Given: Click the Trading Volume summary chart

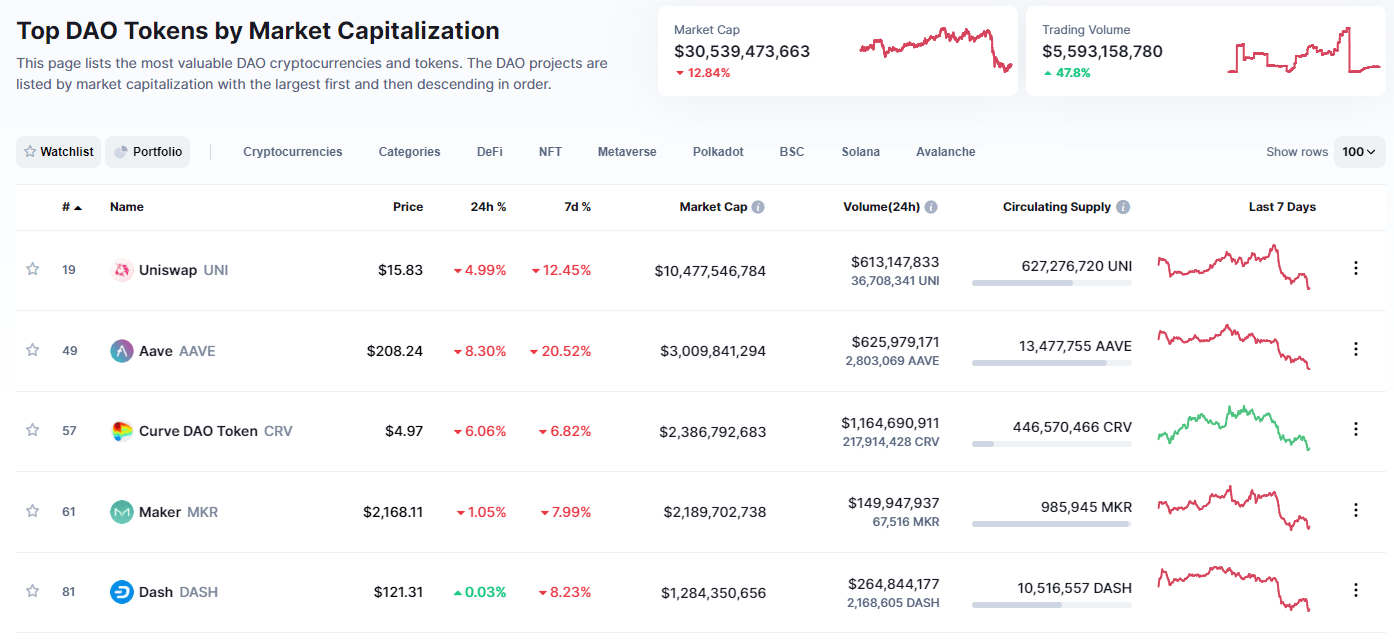Looking at the screenshot, I should [1305, 51].
